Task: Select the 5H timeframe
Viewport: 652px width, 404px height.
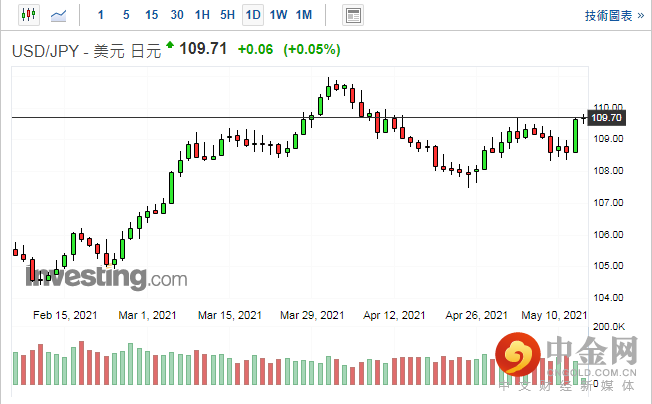Action: (x=227, y=15)
